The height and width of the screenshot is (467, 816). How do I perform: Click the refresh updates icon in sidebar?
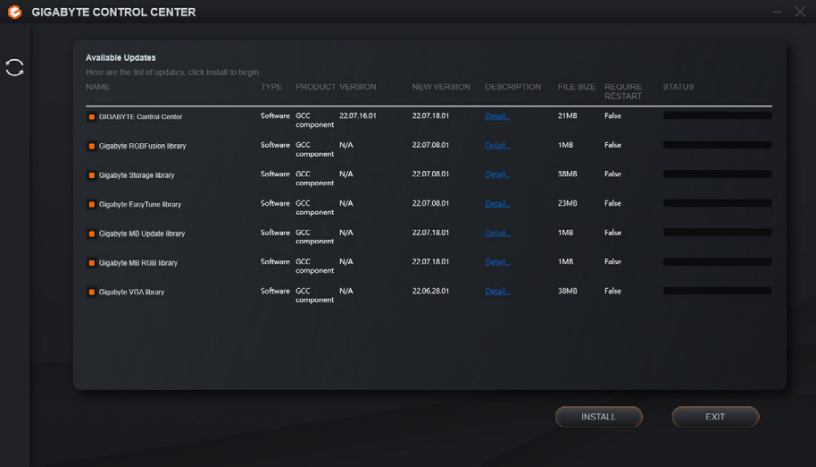point(15,67)
